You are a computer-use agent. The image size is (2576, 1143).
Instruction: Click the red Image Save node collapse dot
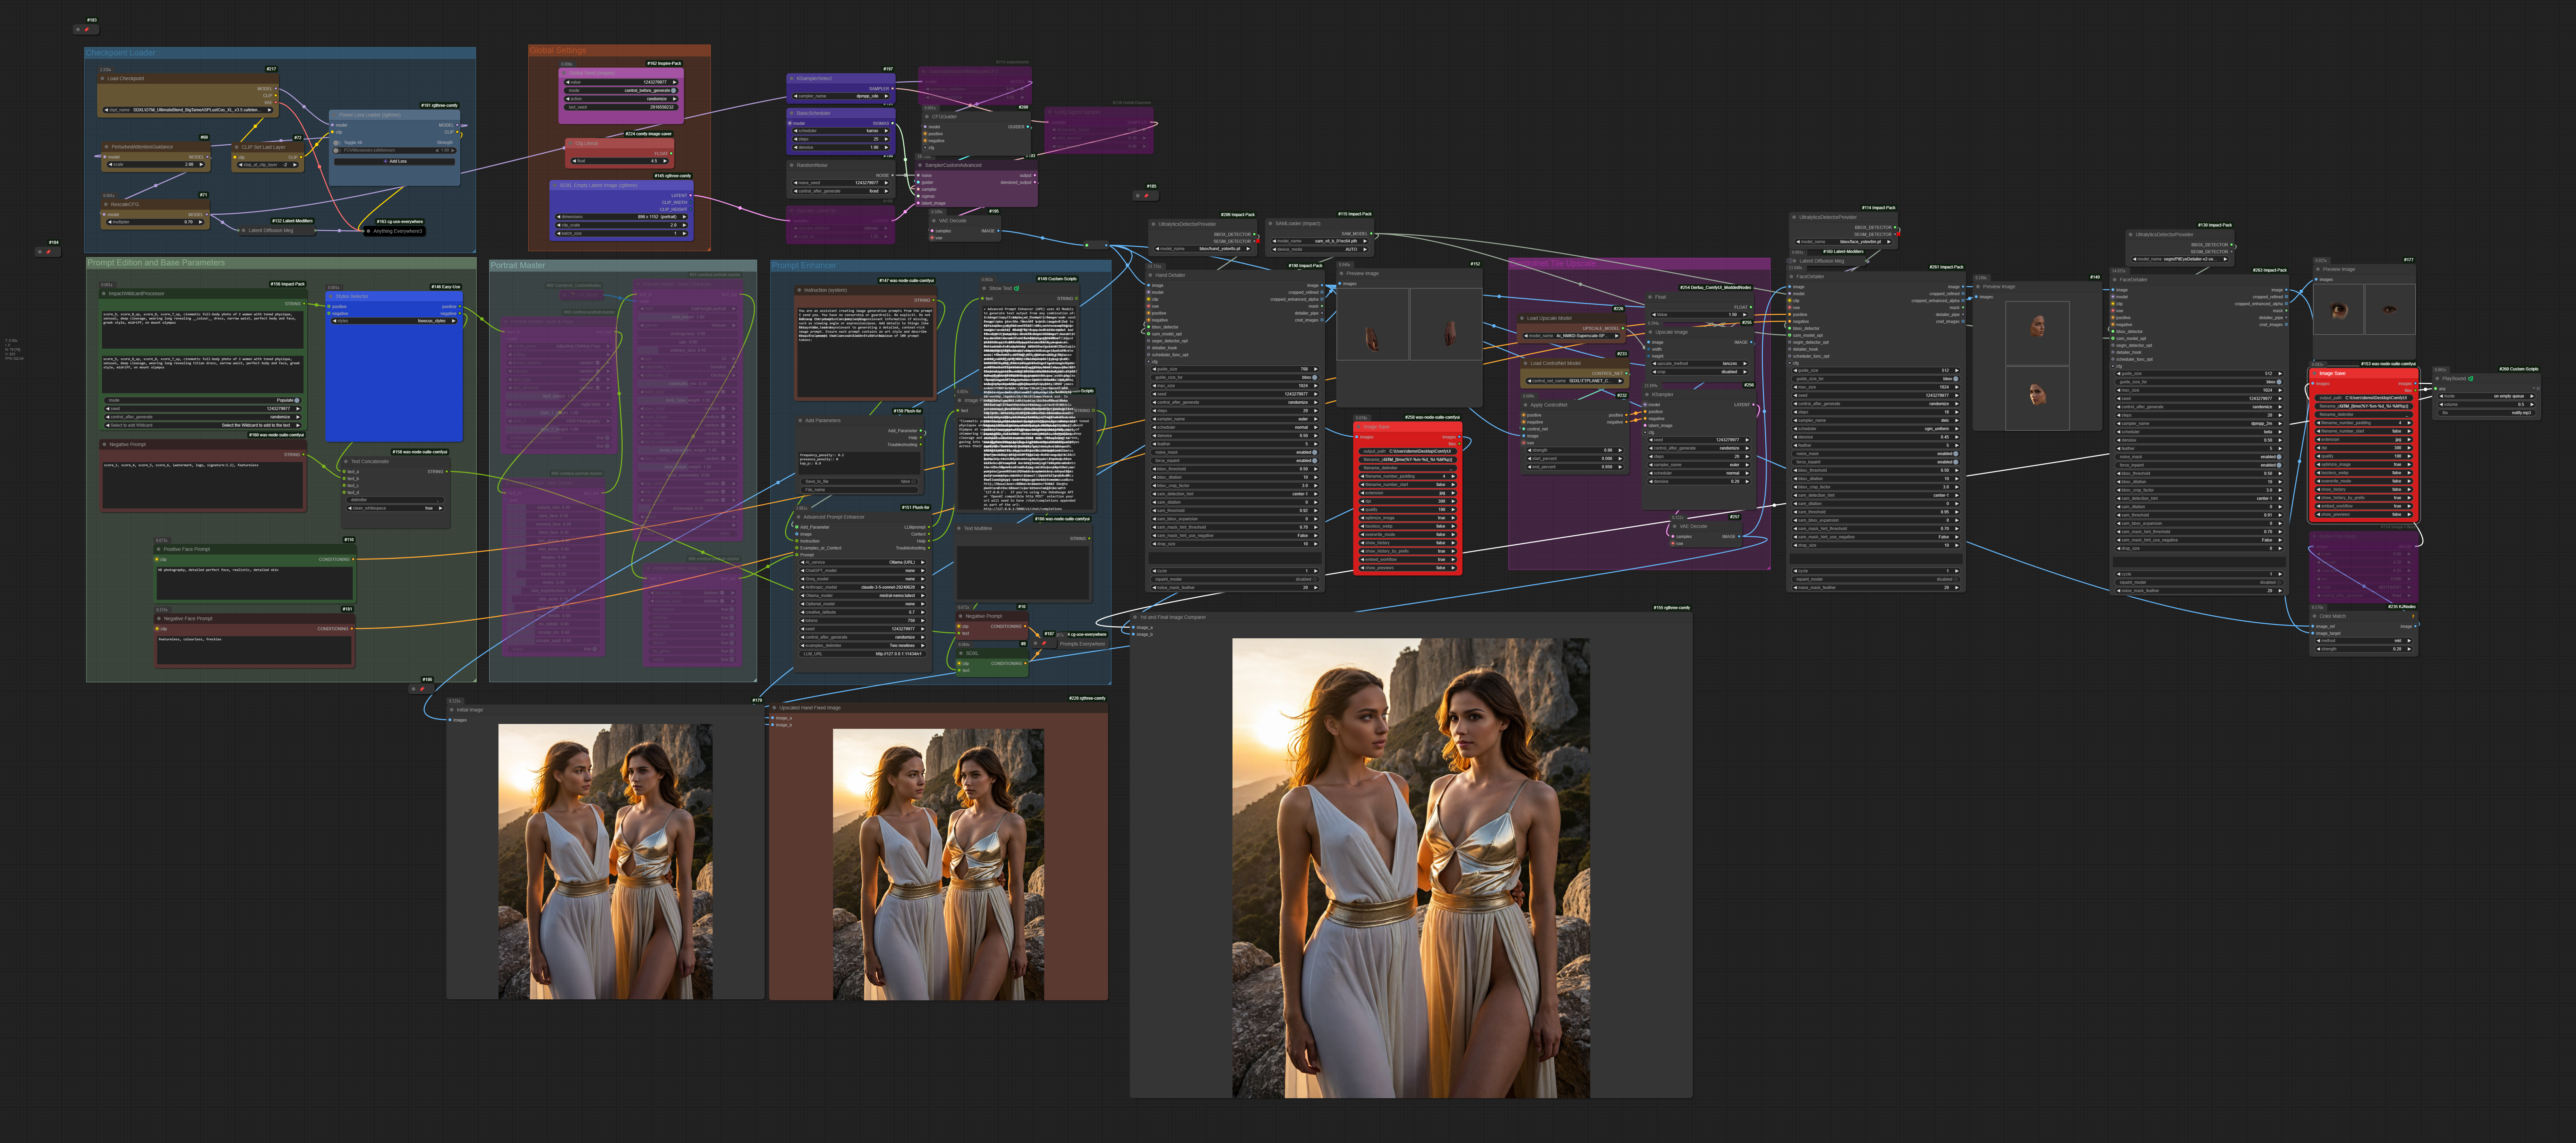click(x=1359, y=427)
